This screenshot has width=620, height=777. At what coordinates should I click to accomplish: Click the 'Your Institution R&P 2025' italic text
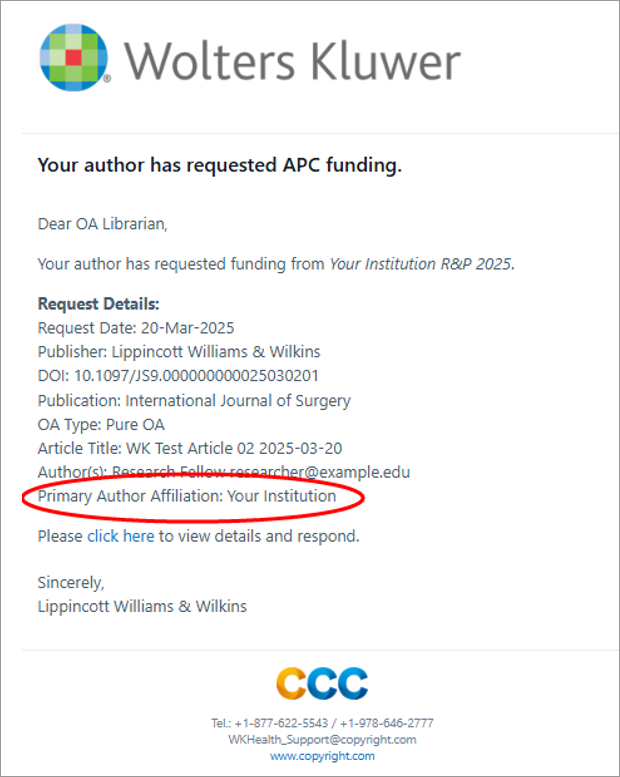pyautogui.click(x=422, y=264)
